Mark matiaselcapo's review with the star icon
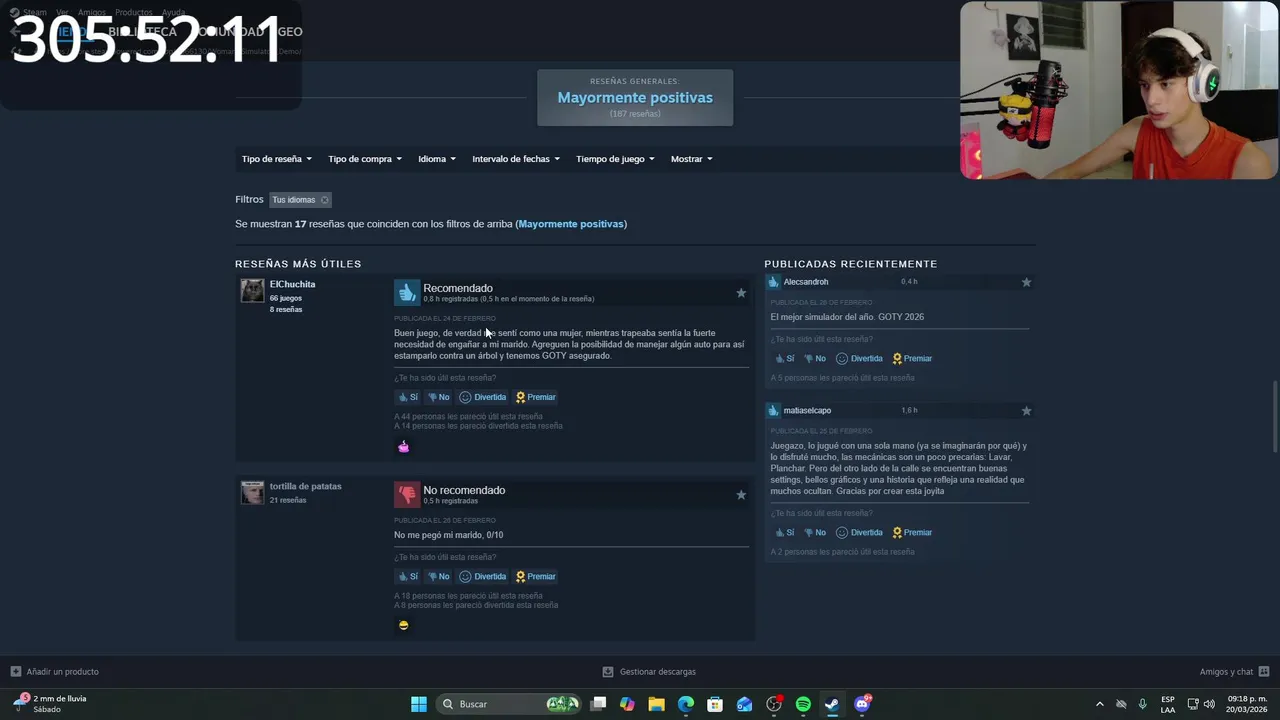The image size is (1280, 720). 1026,411
